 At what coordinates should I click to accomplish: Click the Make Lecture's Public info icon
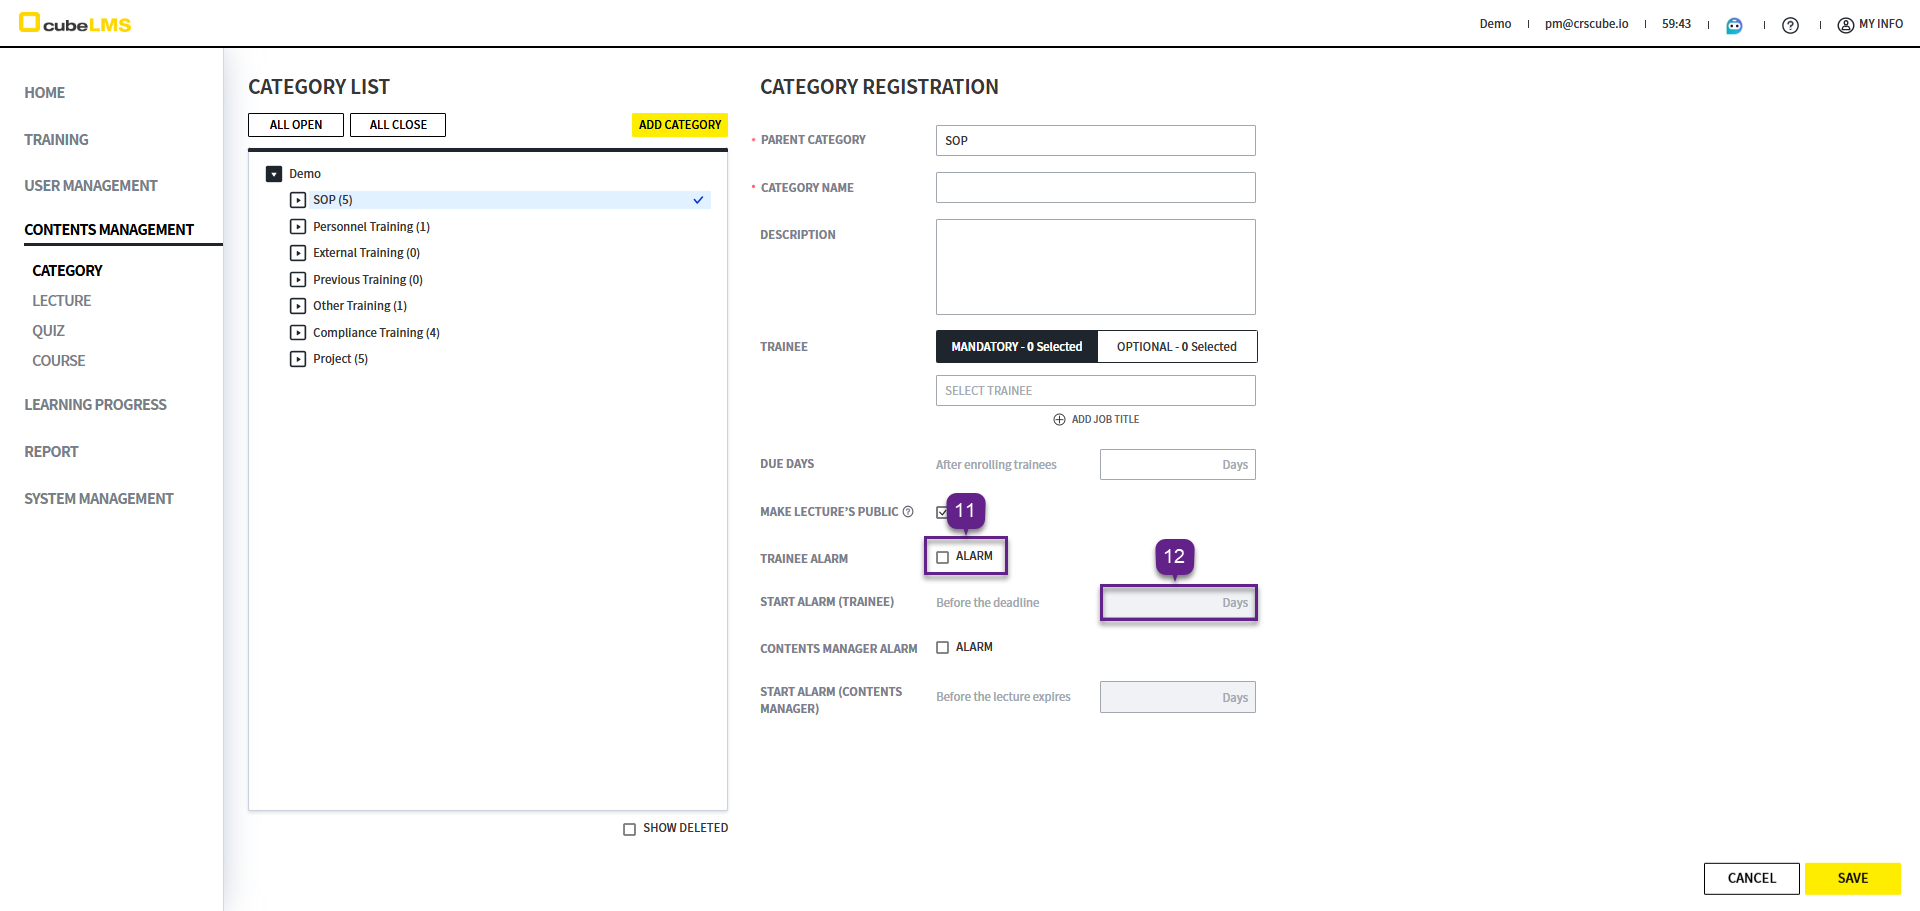click(x=908, y=512)
